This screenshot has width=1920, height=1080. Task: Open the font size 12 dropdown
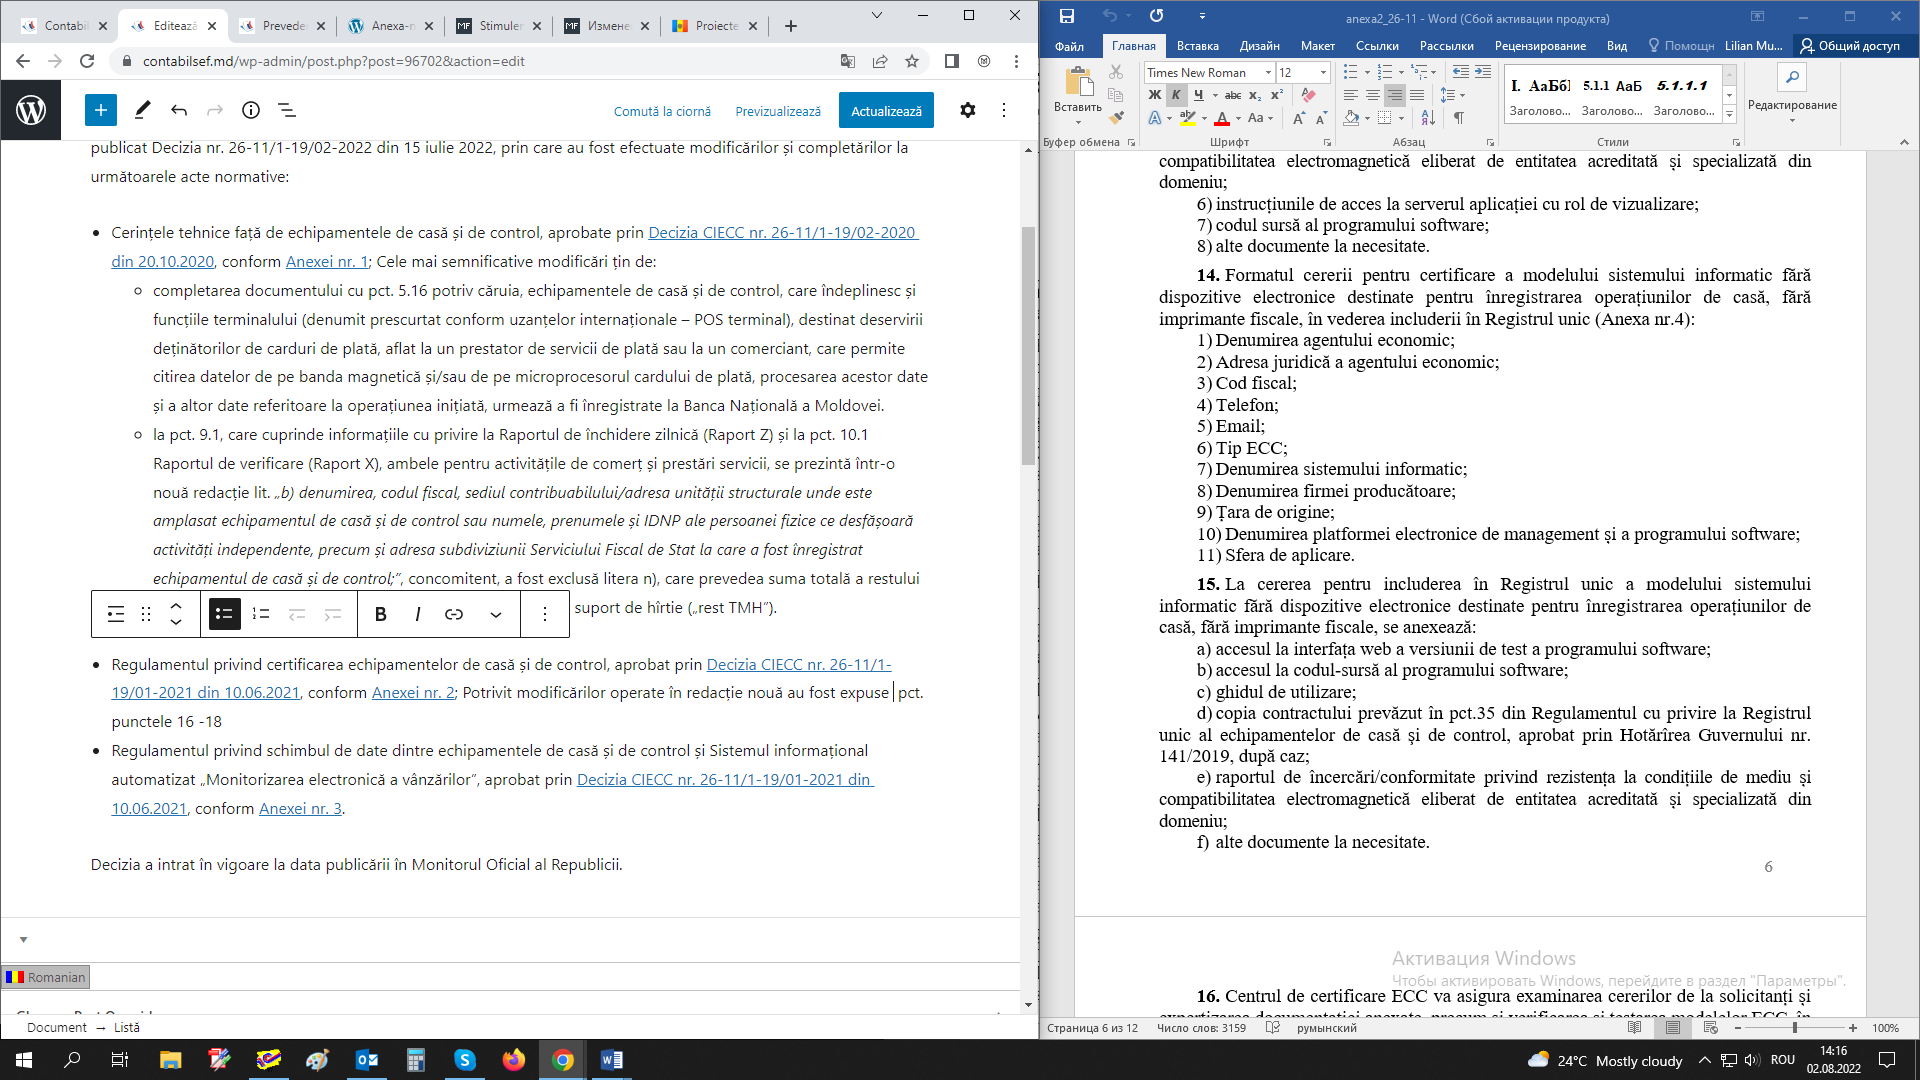pos(1323,72)
